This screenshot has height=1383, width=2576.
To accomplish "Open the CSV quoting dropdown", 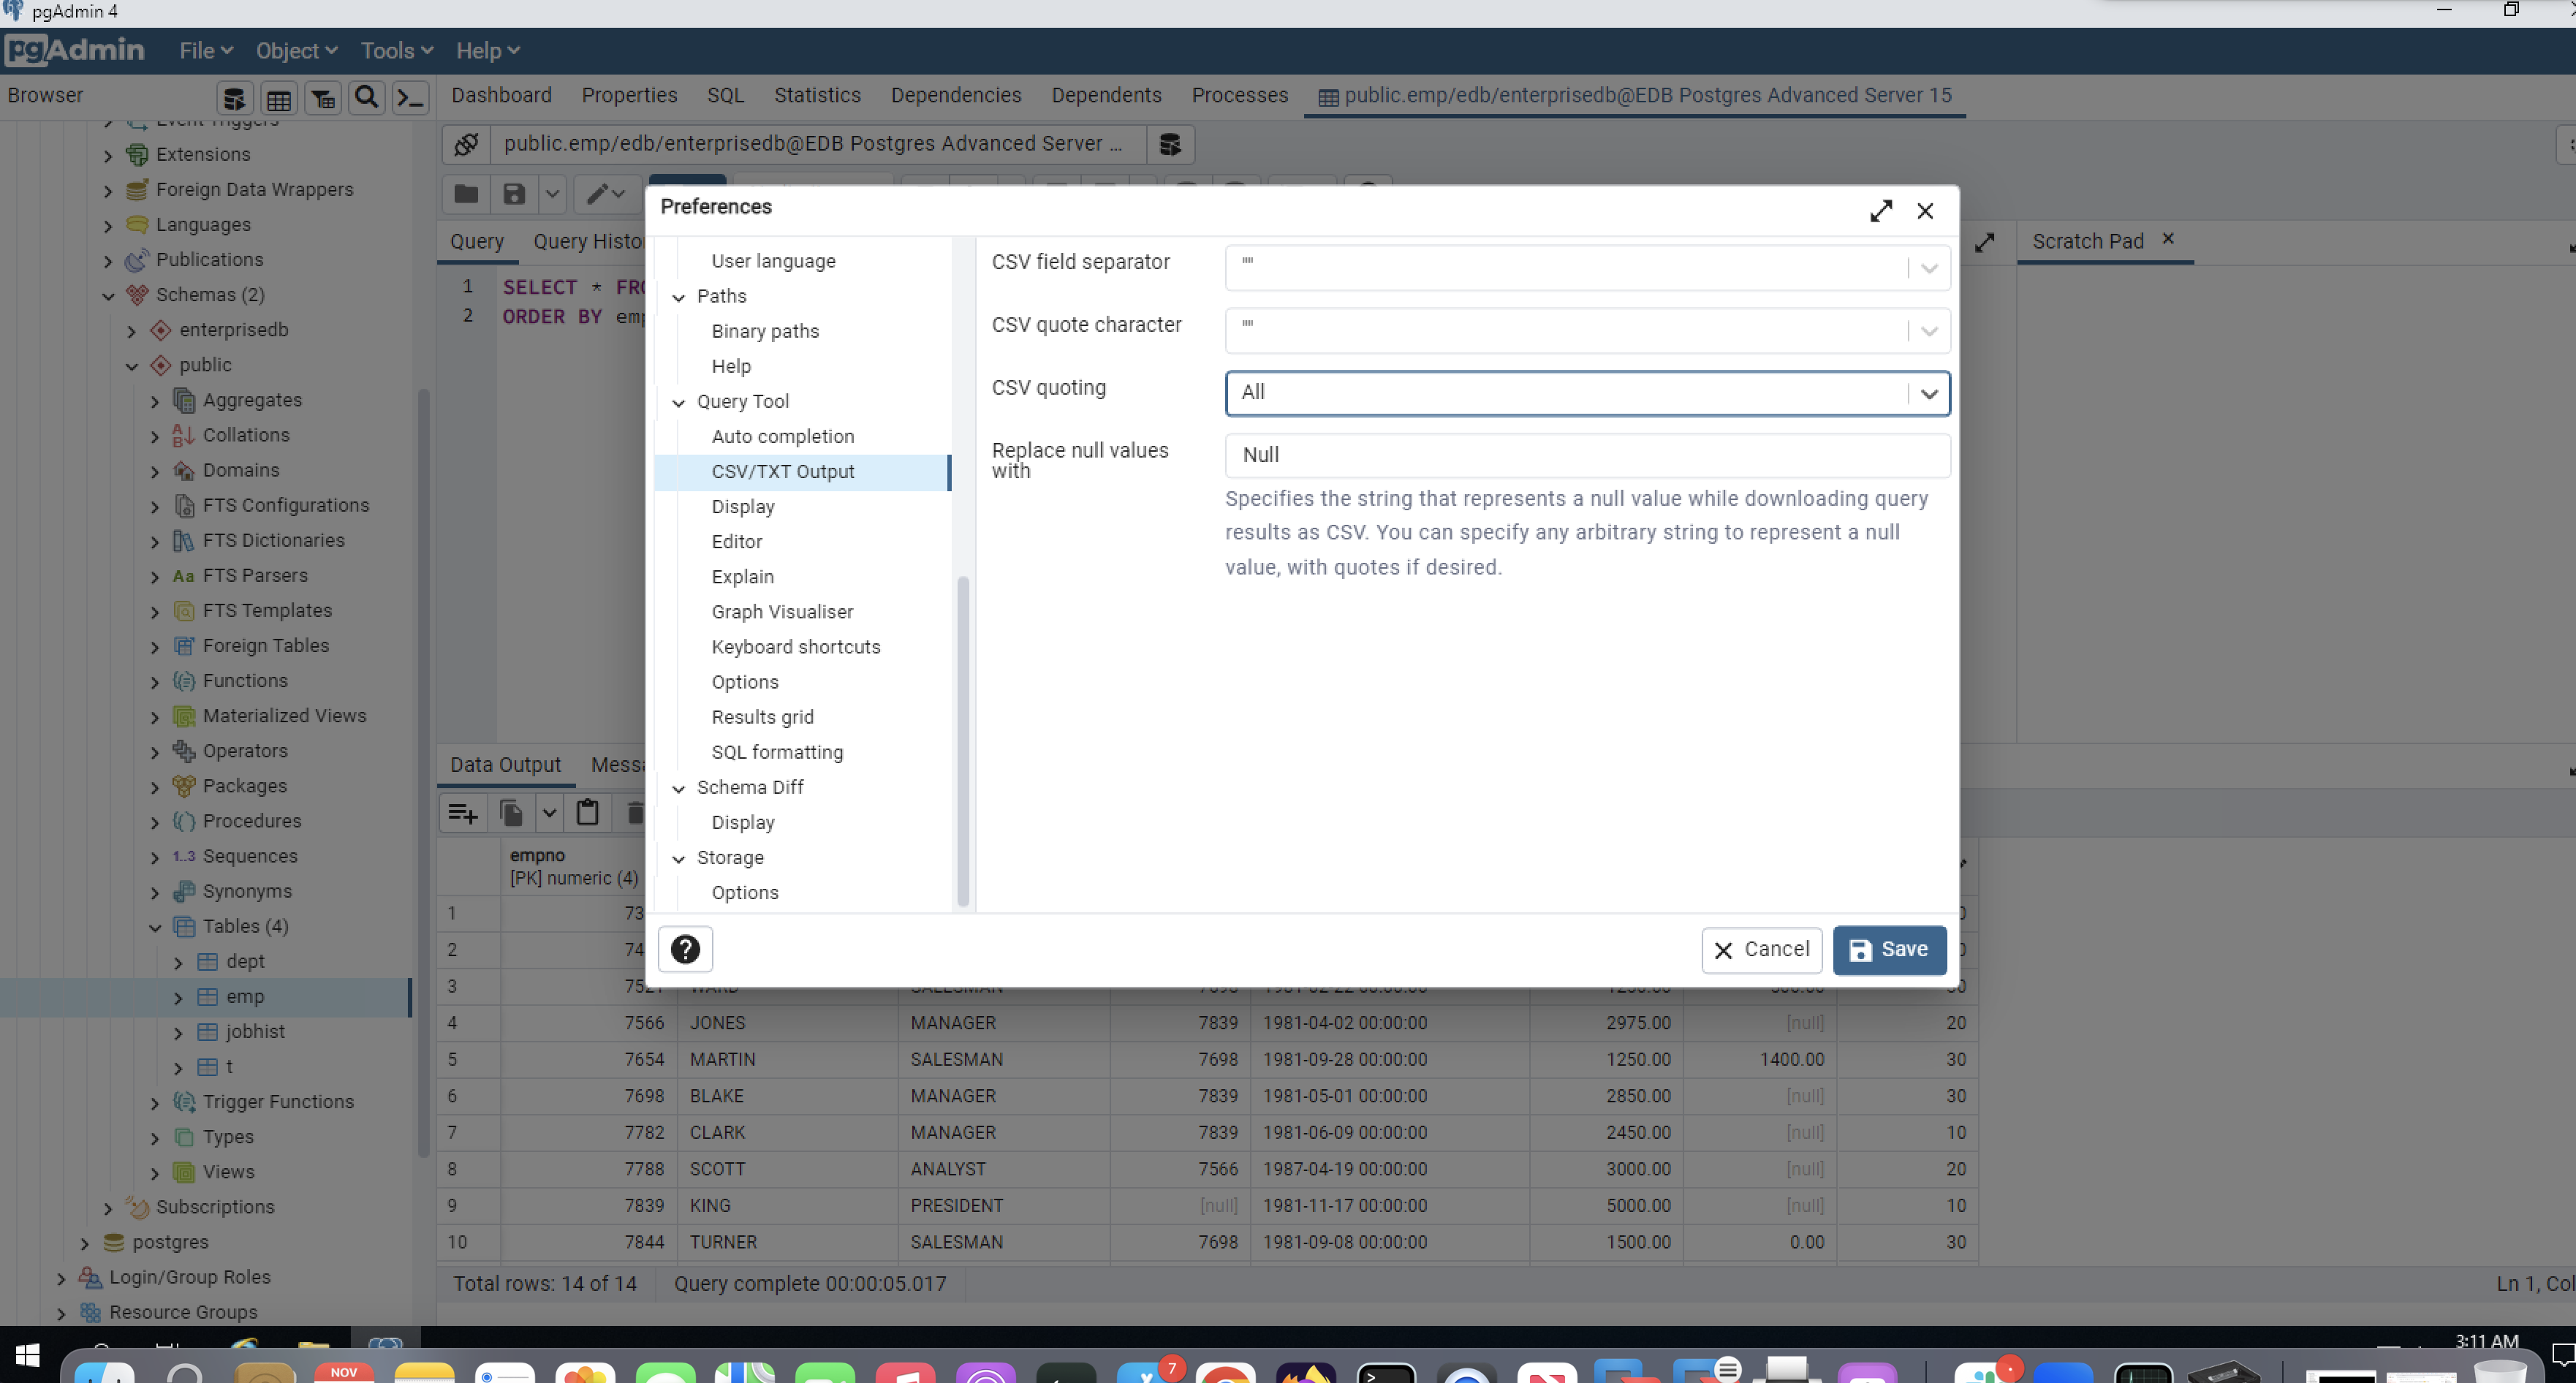I will pos(1928,393).
